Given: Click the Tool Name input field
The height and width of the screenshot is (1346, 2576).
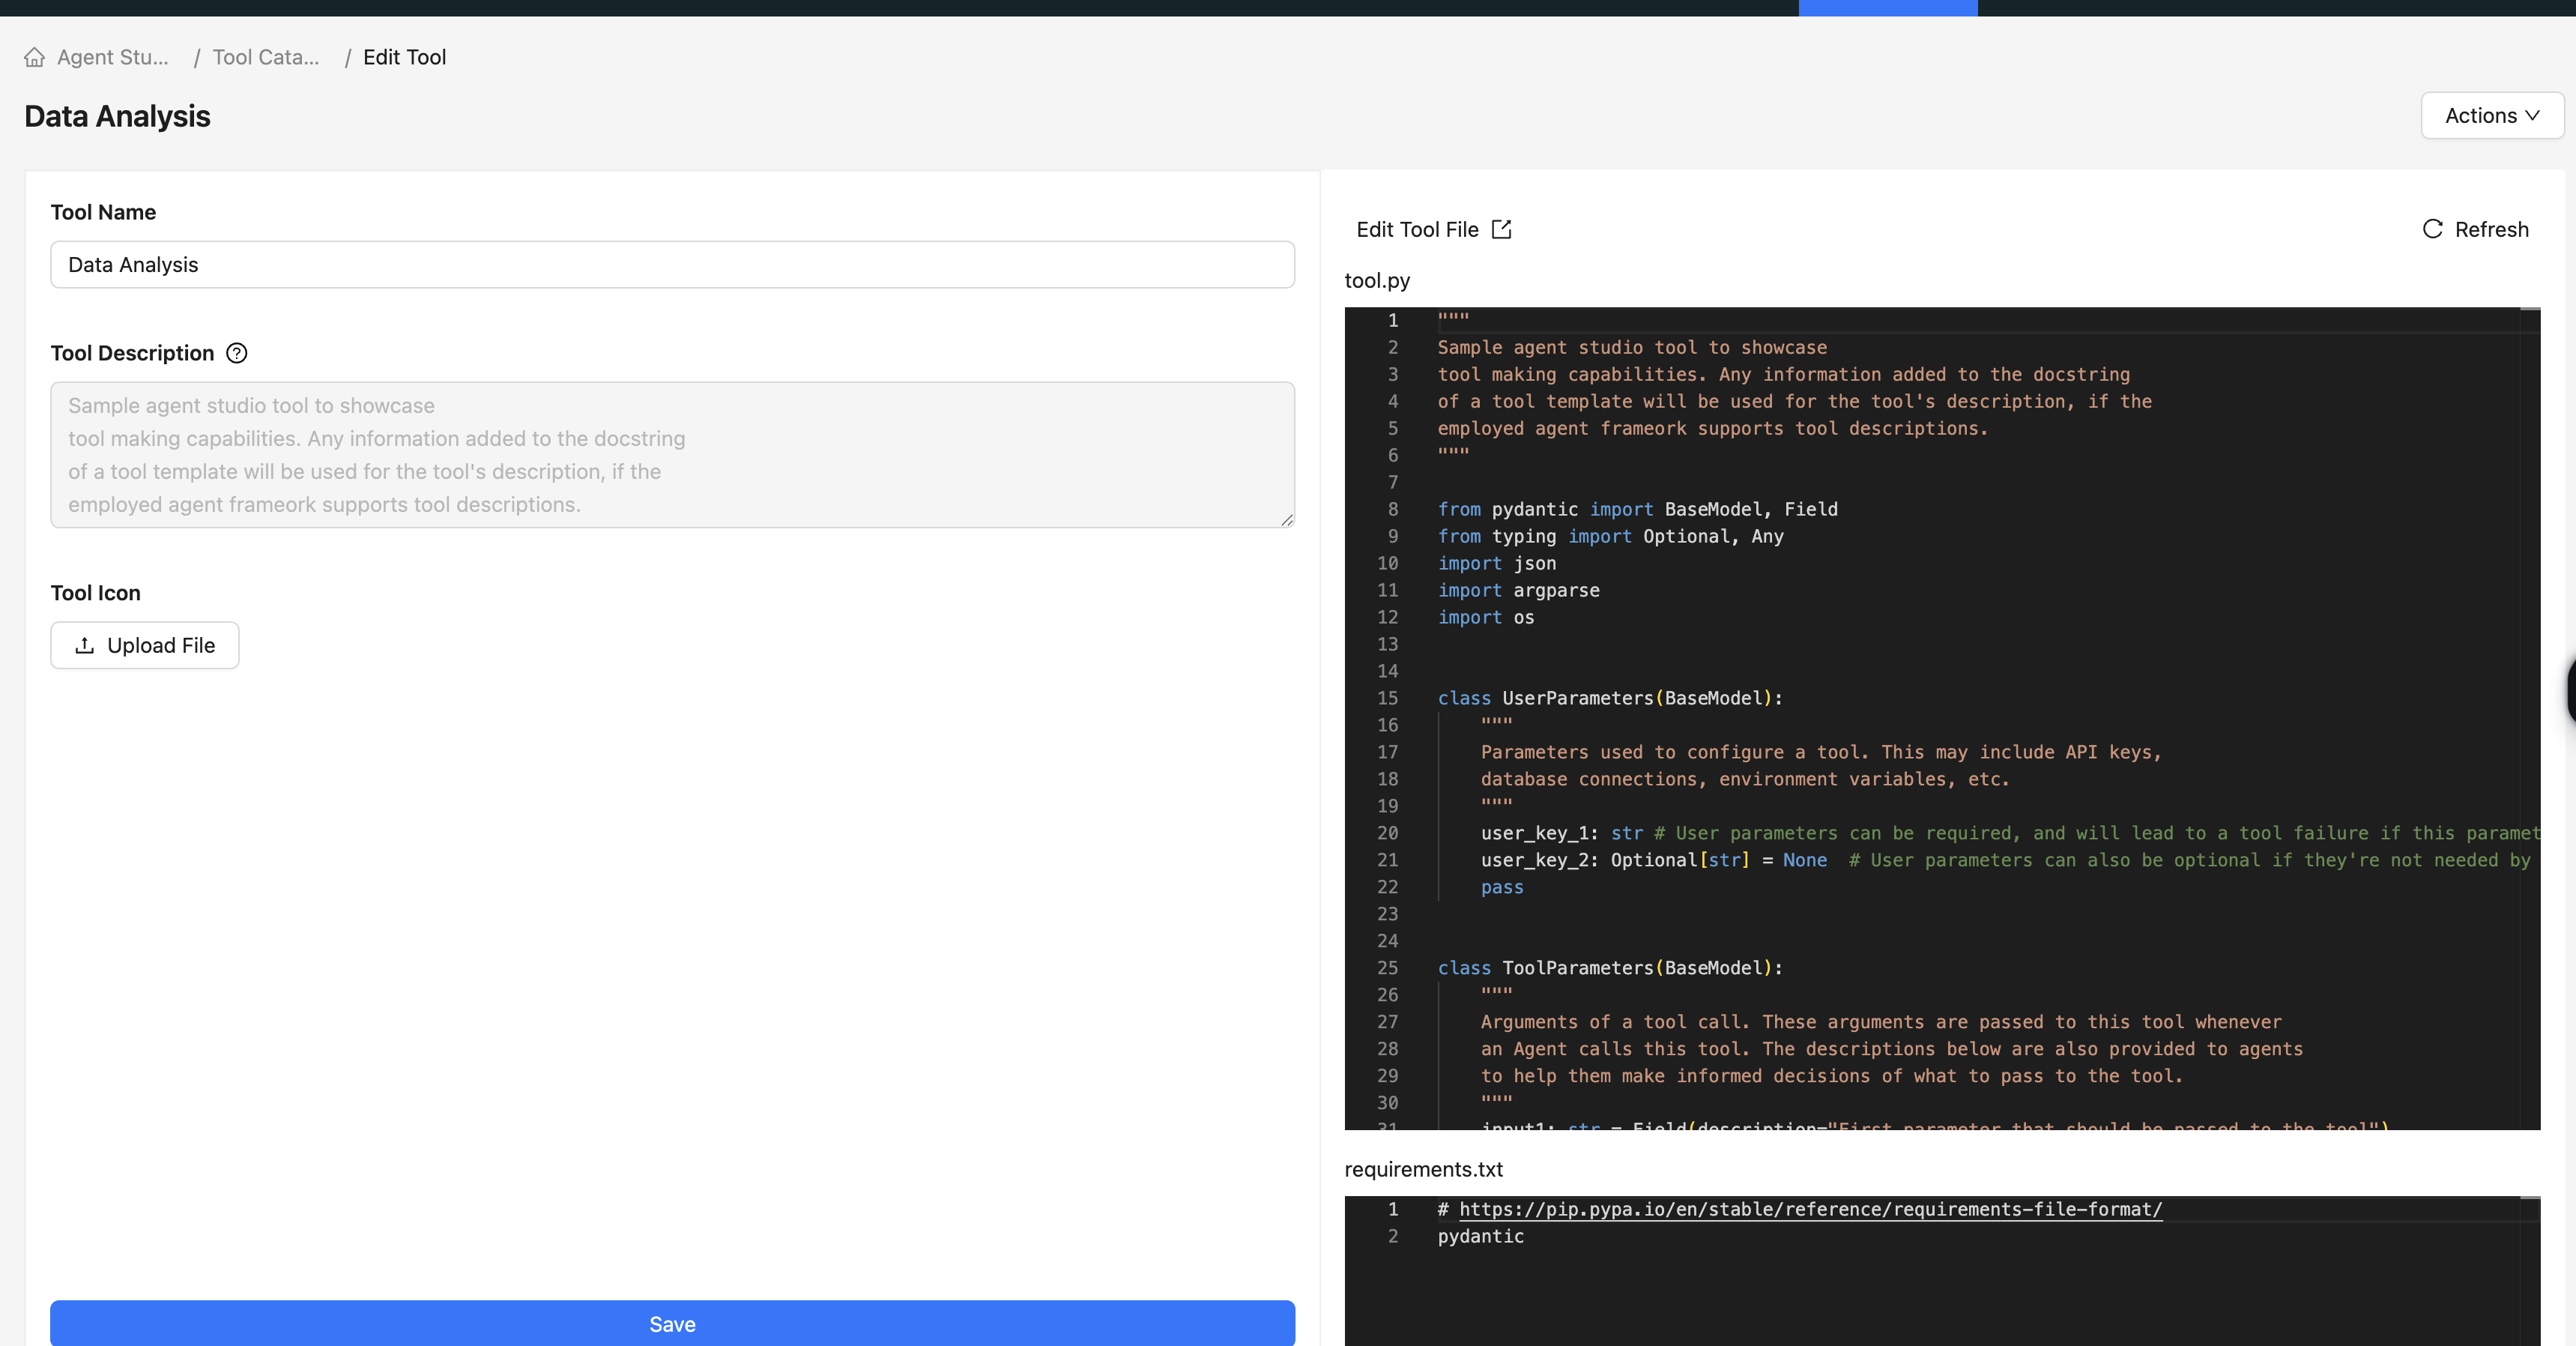Looking at the screenshot, I should click(x=672, y=264).
